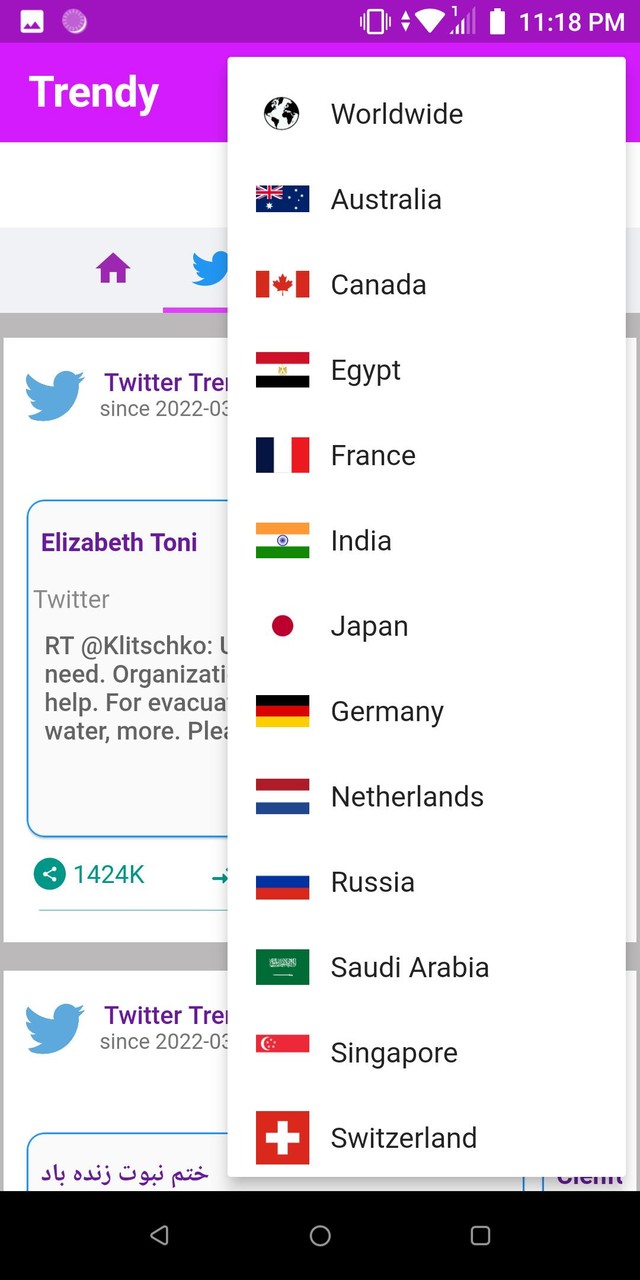Viewport: 640px width, 1280px height.
Task: Tap the Switzerland flag icon
Action: (x=282, y=1138)
